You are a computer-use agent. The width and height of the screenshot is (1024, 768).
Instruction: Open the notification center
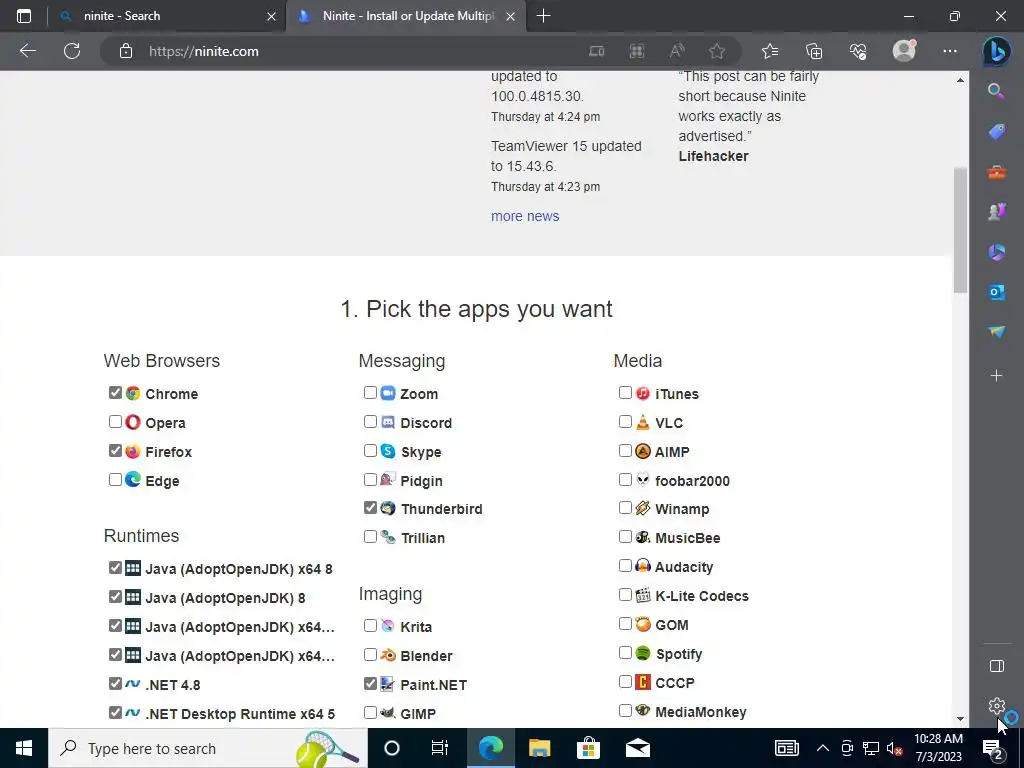pyautogui.click(x=993, y=748)
